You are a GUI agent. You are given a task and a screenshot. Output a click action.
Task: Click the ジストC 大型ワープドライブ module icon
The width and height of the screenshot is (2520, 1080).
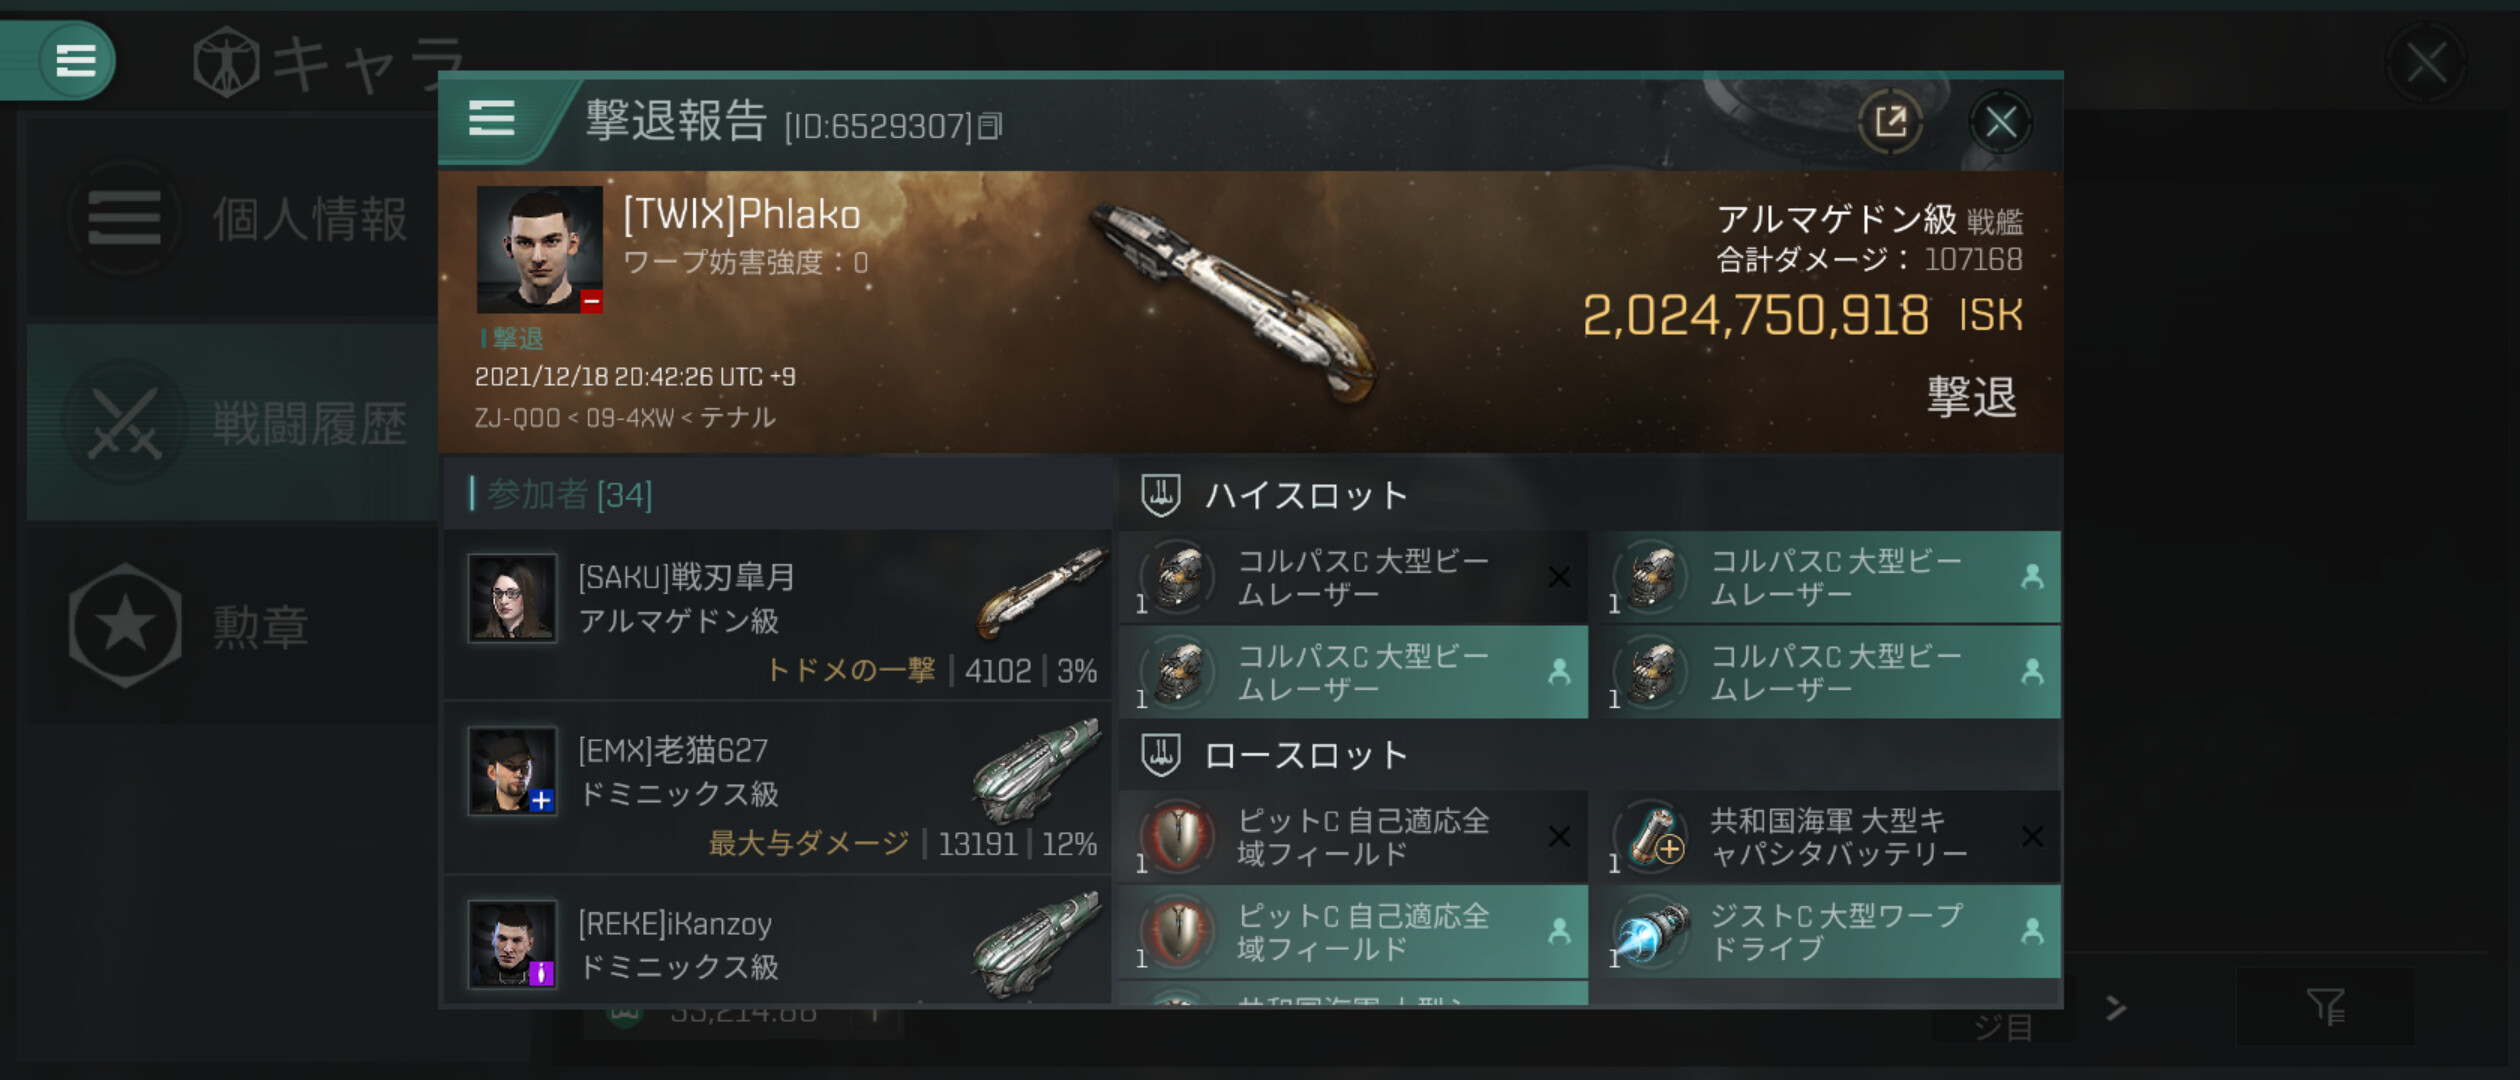tap(1651, 932)
